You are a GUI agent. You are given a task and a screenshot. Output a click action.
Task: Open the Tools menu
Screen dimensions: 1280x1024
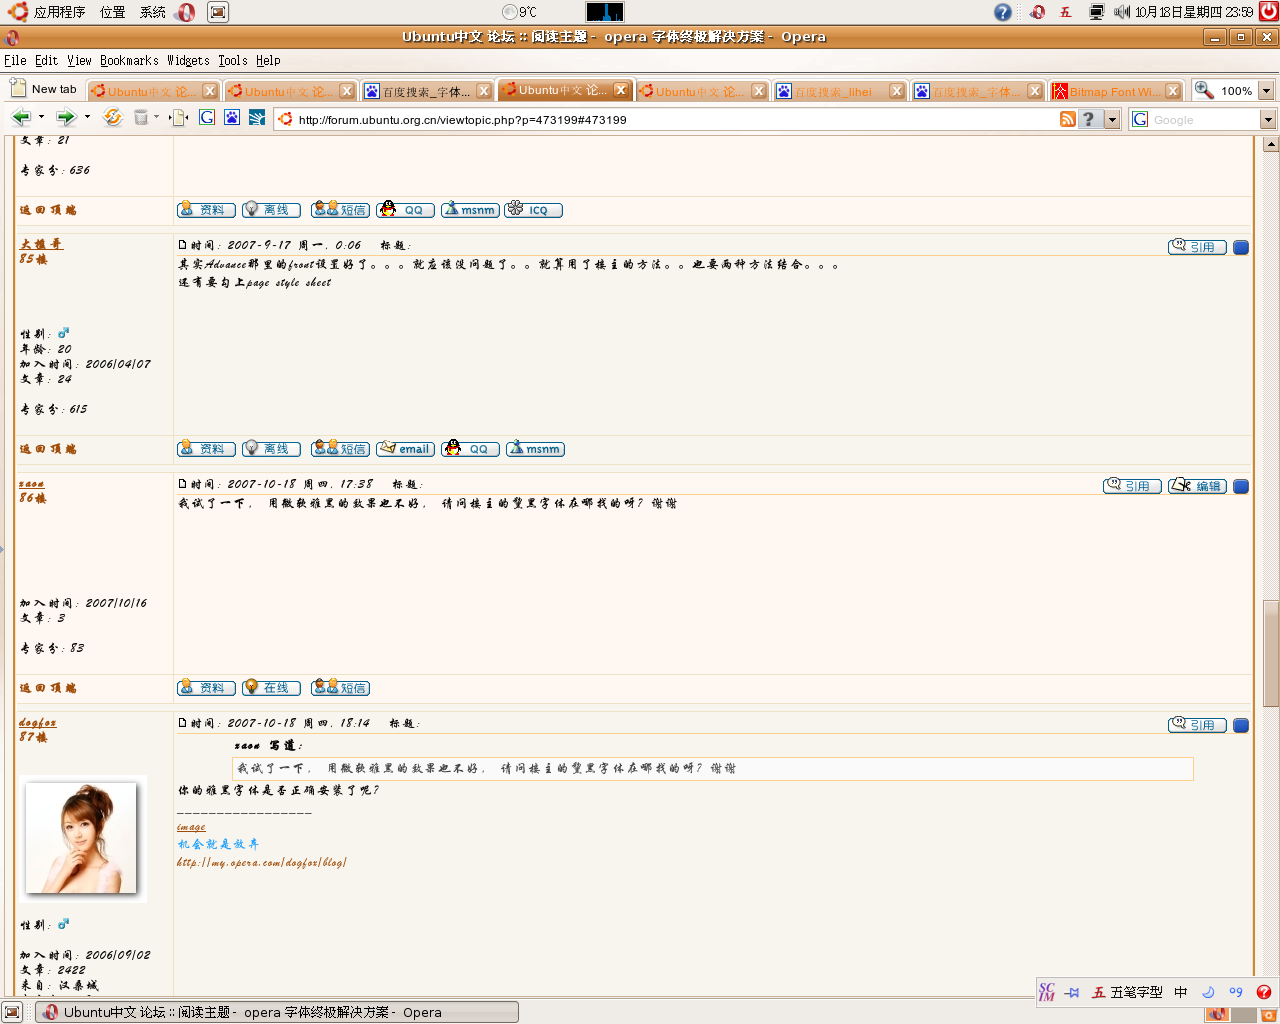[x=233, y=60]
